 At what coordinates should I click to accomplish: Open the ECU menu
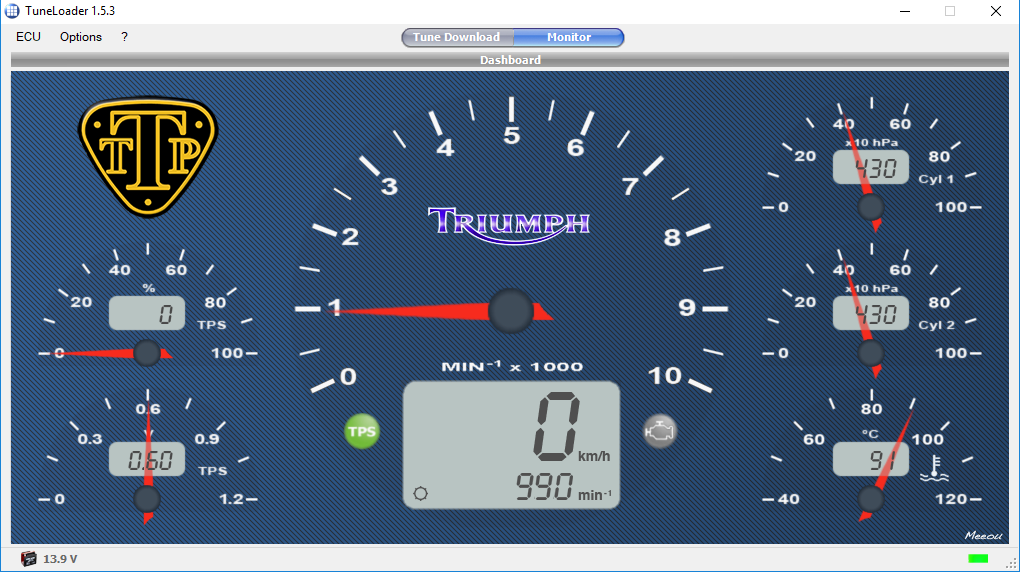[x=28, y=37]
